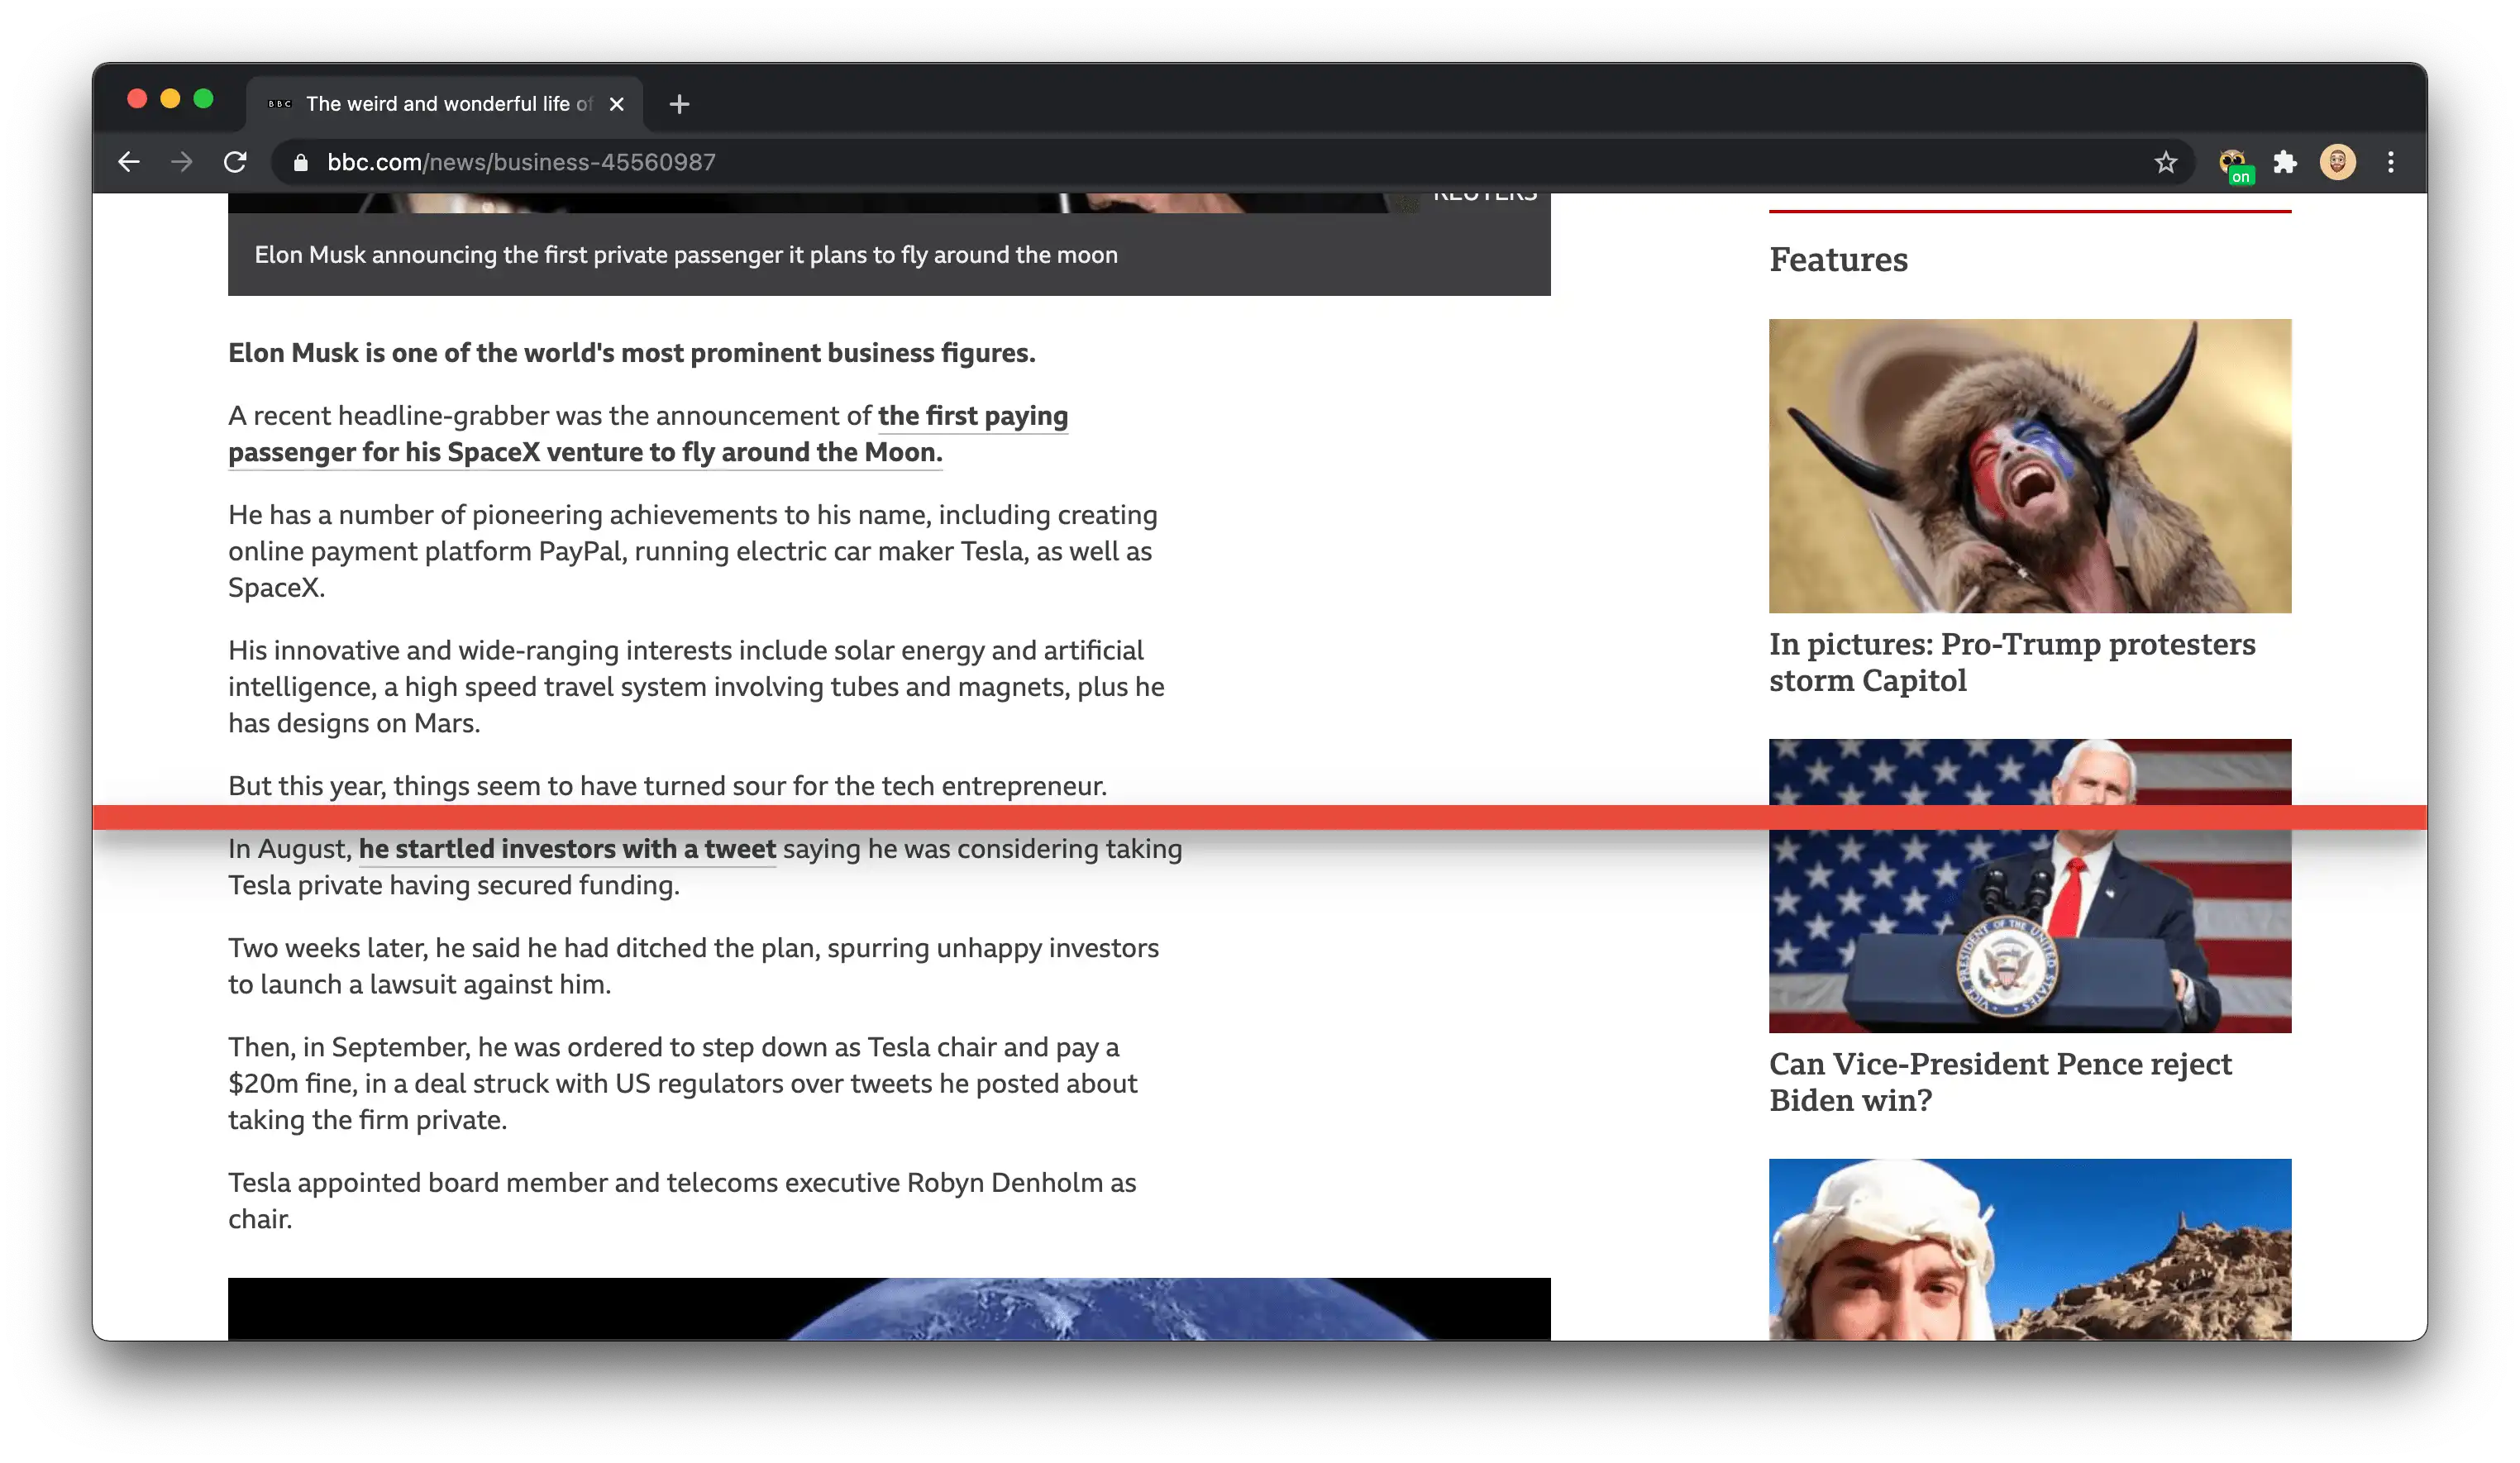Minimize the window with the yellow button

click(x=171, y=98)
